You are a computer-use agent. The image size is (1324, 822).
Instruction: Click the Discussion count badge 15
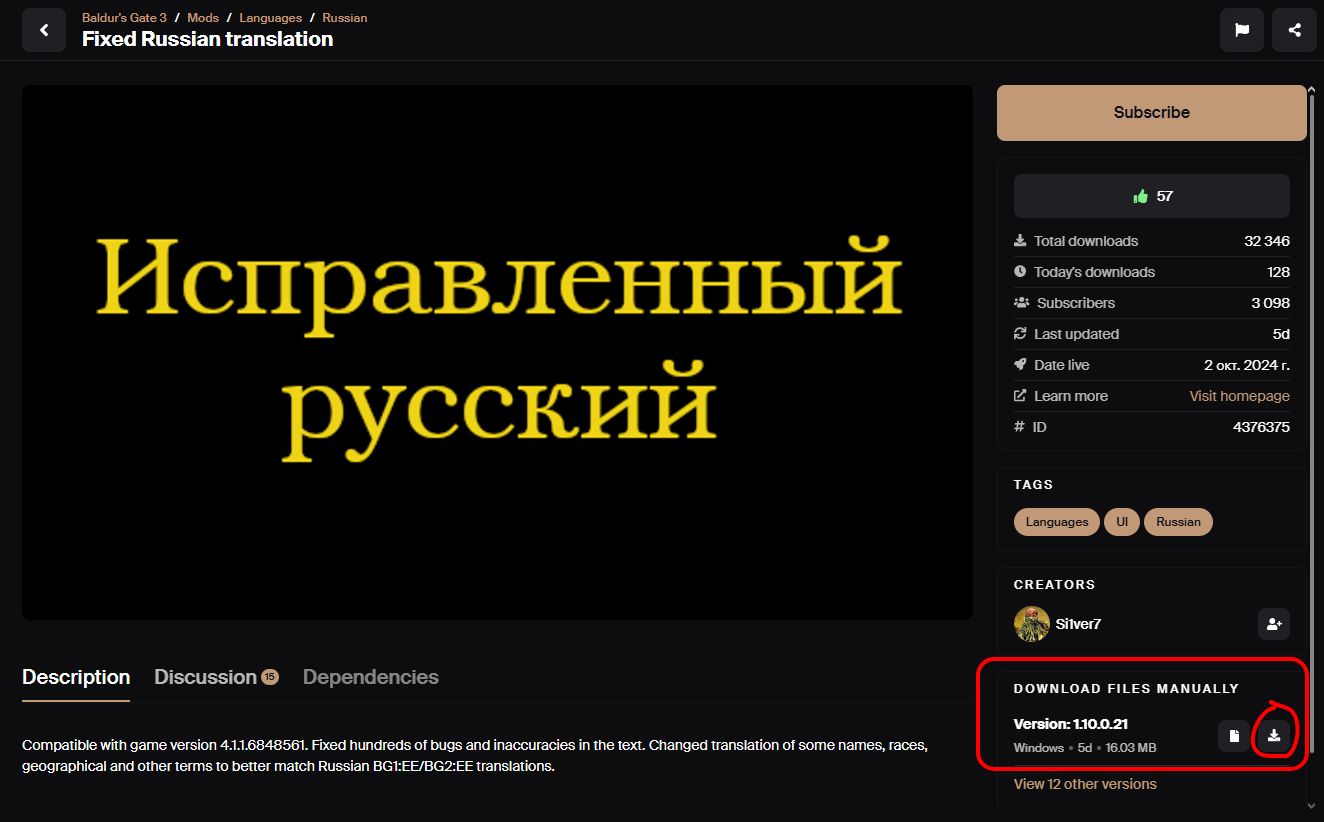[270, 677]
